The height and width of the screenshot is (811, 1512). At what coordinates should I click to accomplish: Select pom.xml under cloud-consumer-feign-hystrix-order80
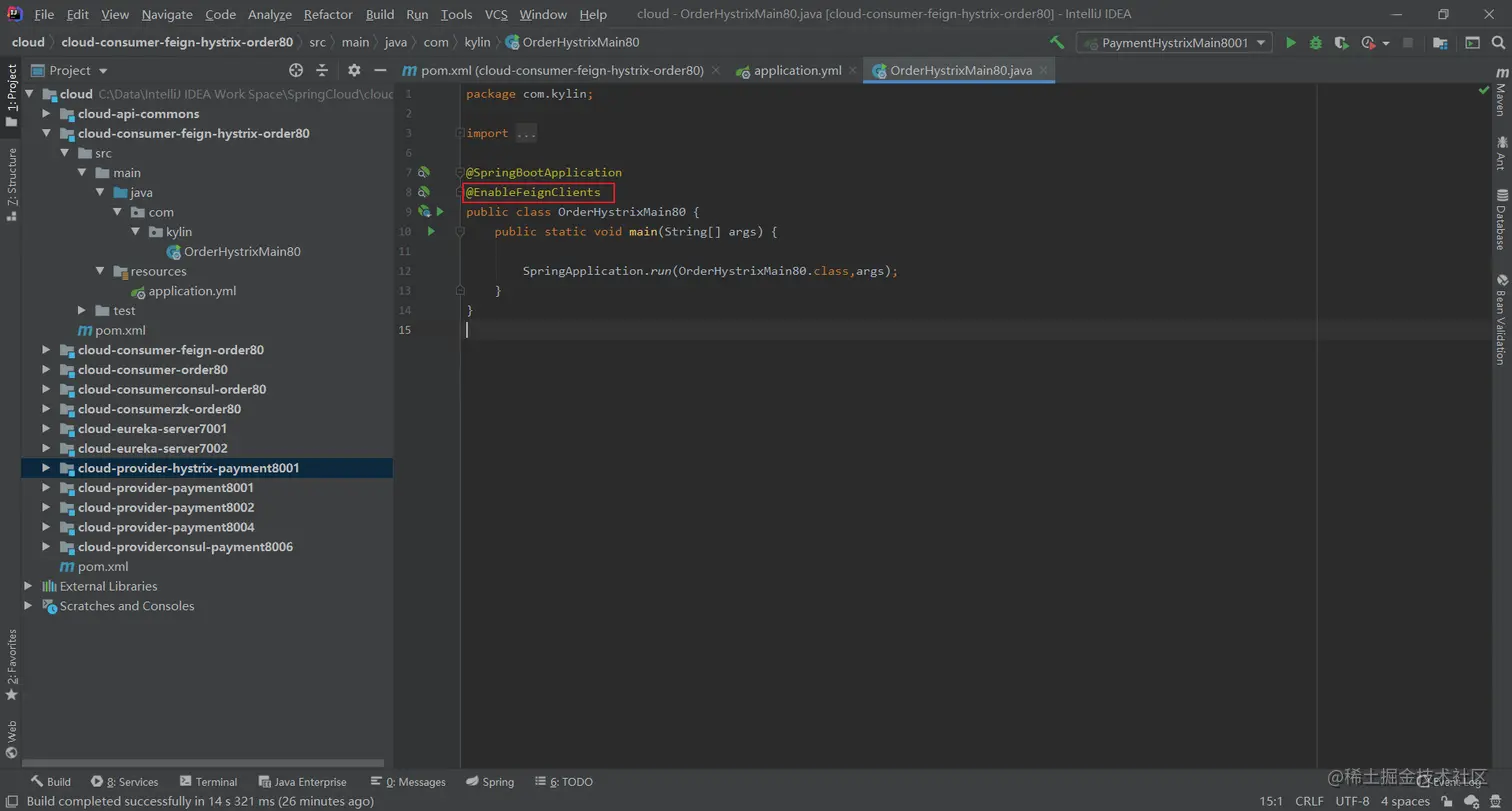tap(120, 330)
